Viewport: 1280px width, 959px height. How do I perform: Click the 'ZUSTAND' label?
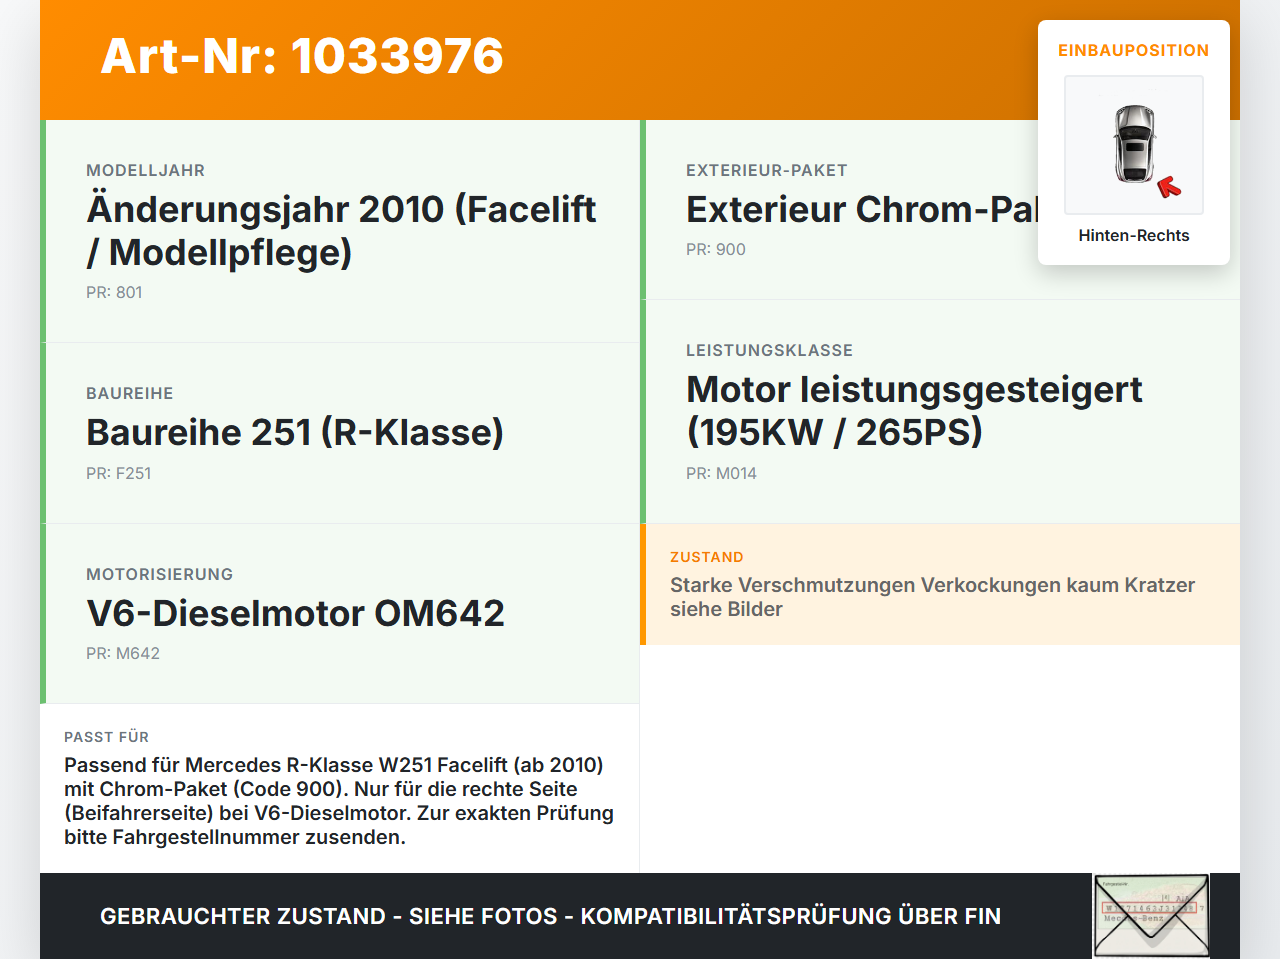(707, 557)
